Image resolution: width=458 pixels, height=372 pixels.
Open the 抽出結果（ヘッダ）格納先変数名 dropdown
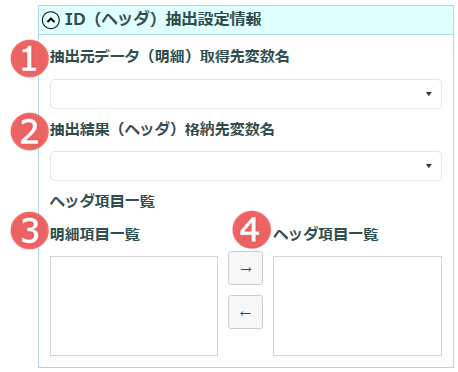[246, 166]
